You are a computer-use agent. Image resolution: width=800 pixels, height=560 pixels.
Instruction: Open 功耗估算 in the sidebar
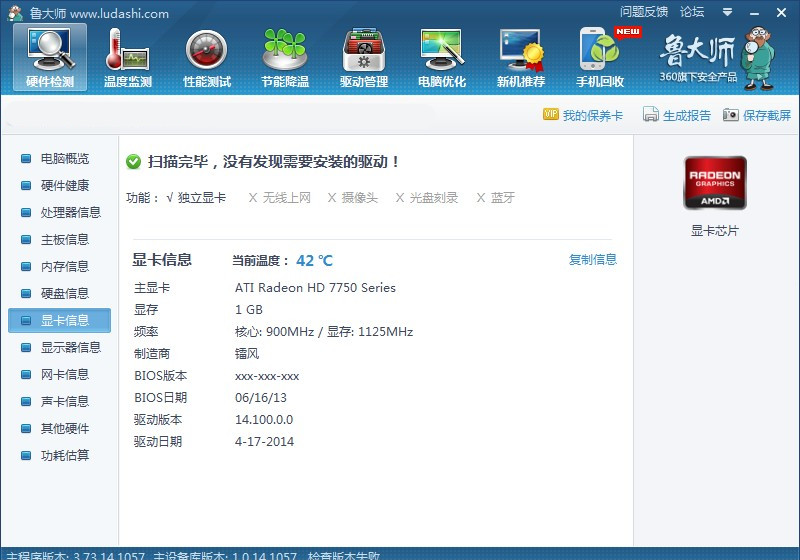coord(64,456)
